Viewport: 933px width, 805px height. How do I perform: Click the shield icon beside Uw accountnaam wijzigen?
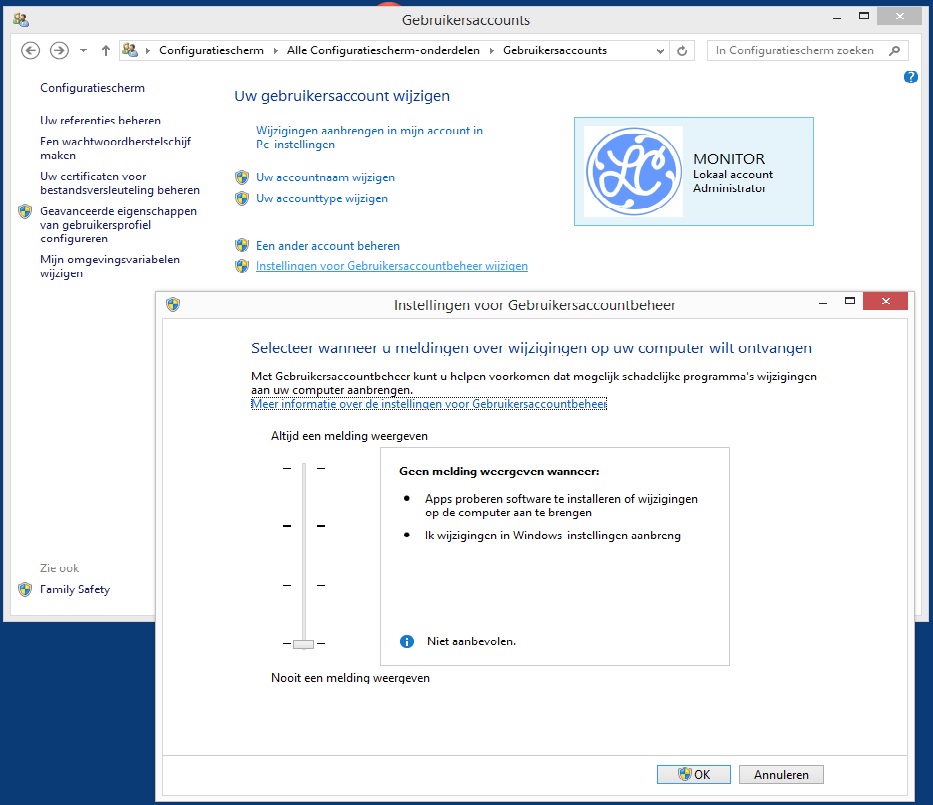[242, 177]
